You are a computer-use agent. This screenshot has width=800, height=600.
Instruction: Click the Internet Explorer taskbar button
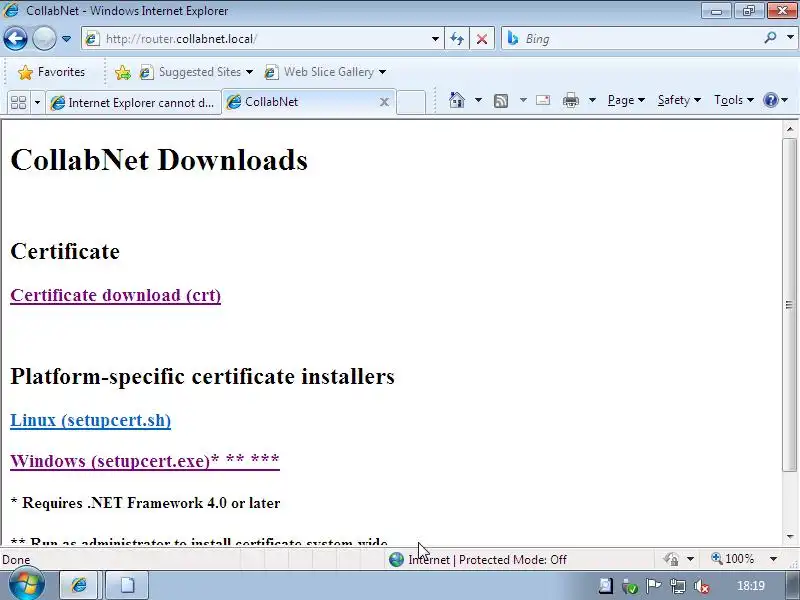(79, 585)
